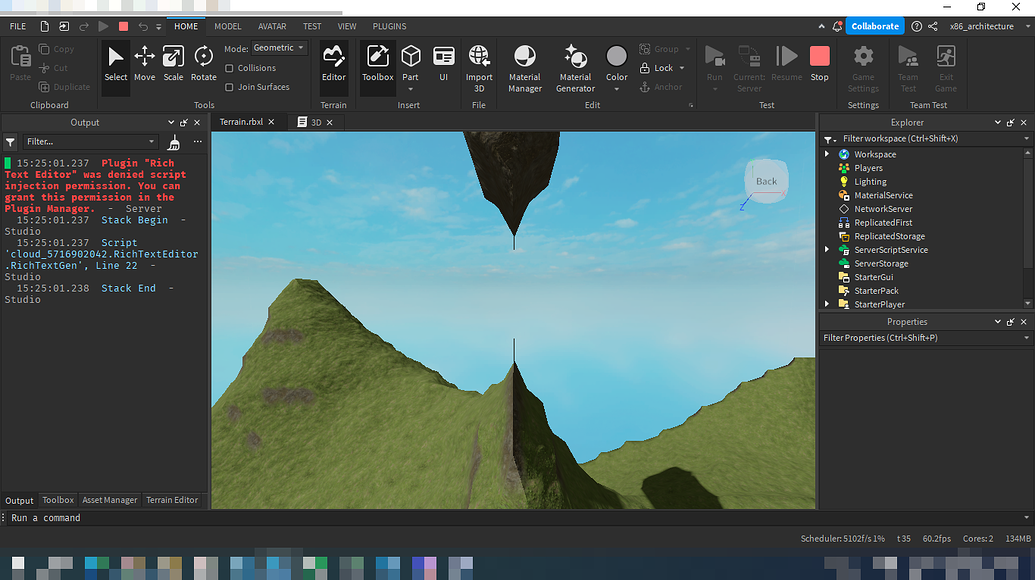
Task: Click the first Windows taskbar icon
Action: 18,564
